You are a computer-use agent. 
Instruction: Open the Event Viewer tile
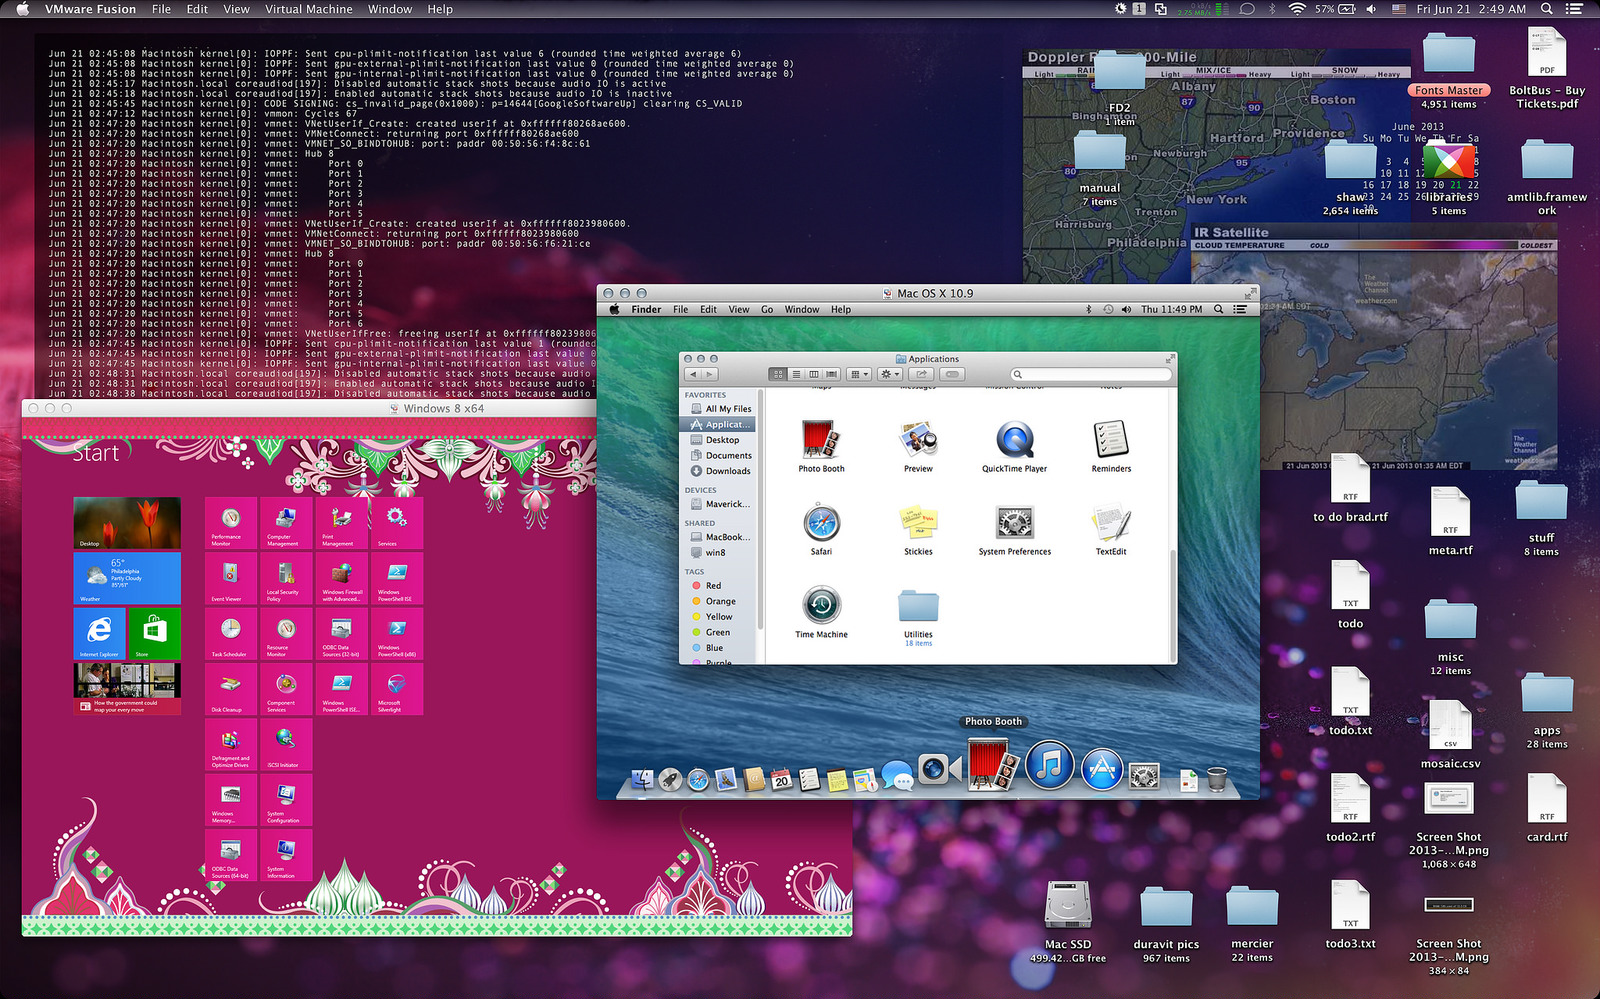[x=231, y=578]
